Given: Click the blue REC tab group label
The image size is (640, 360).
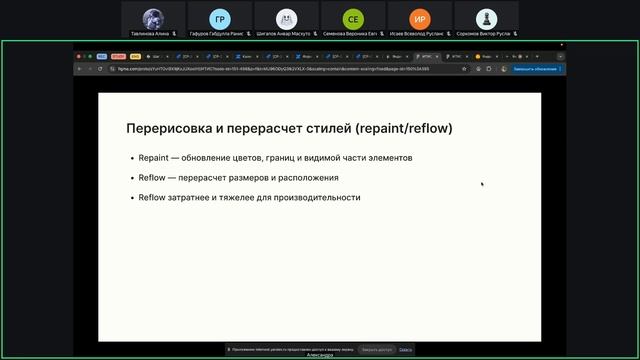Looking at the screenshot, I should (102, 56).
